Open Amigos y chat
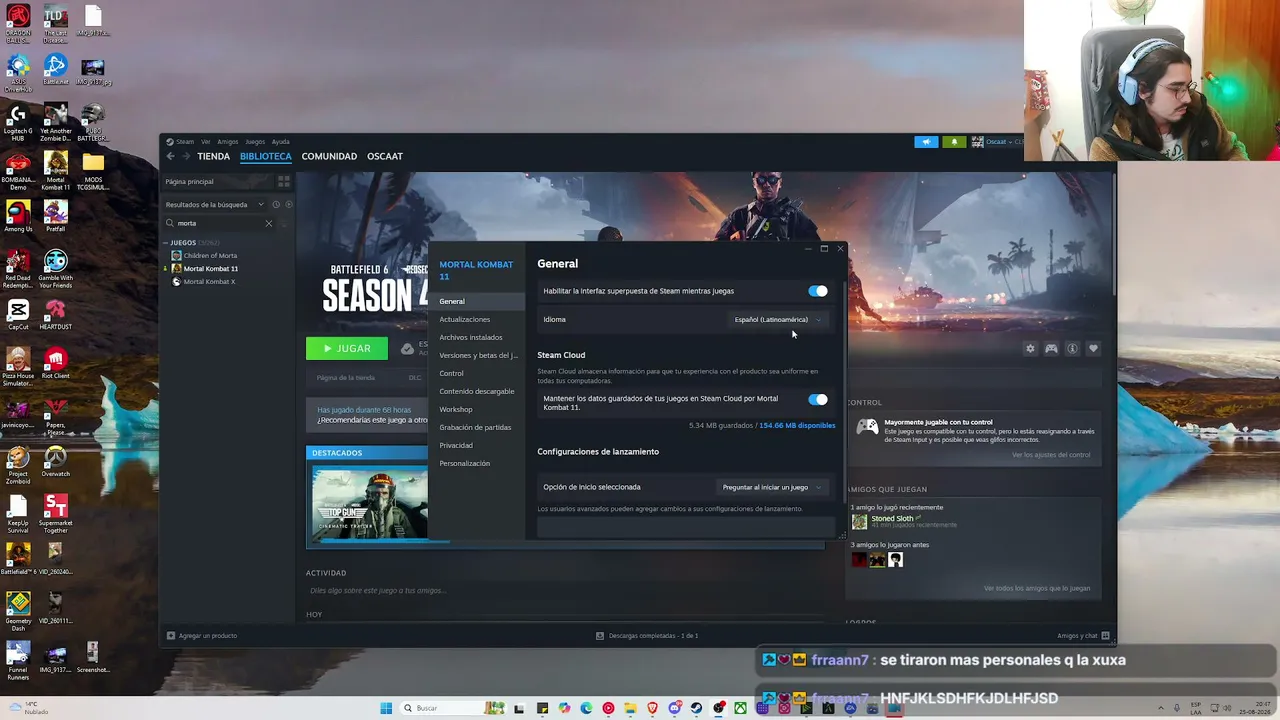 (x=1084, y=636)
